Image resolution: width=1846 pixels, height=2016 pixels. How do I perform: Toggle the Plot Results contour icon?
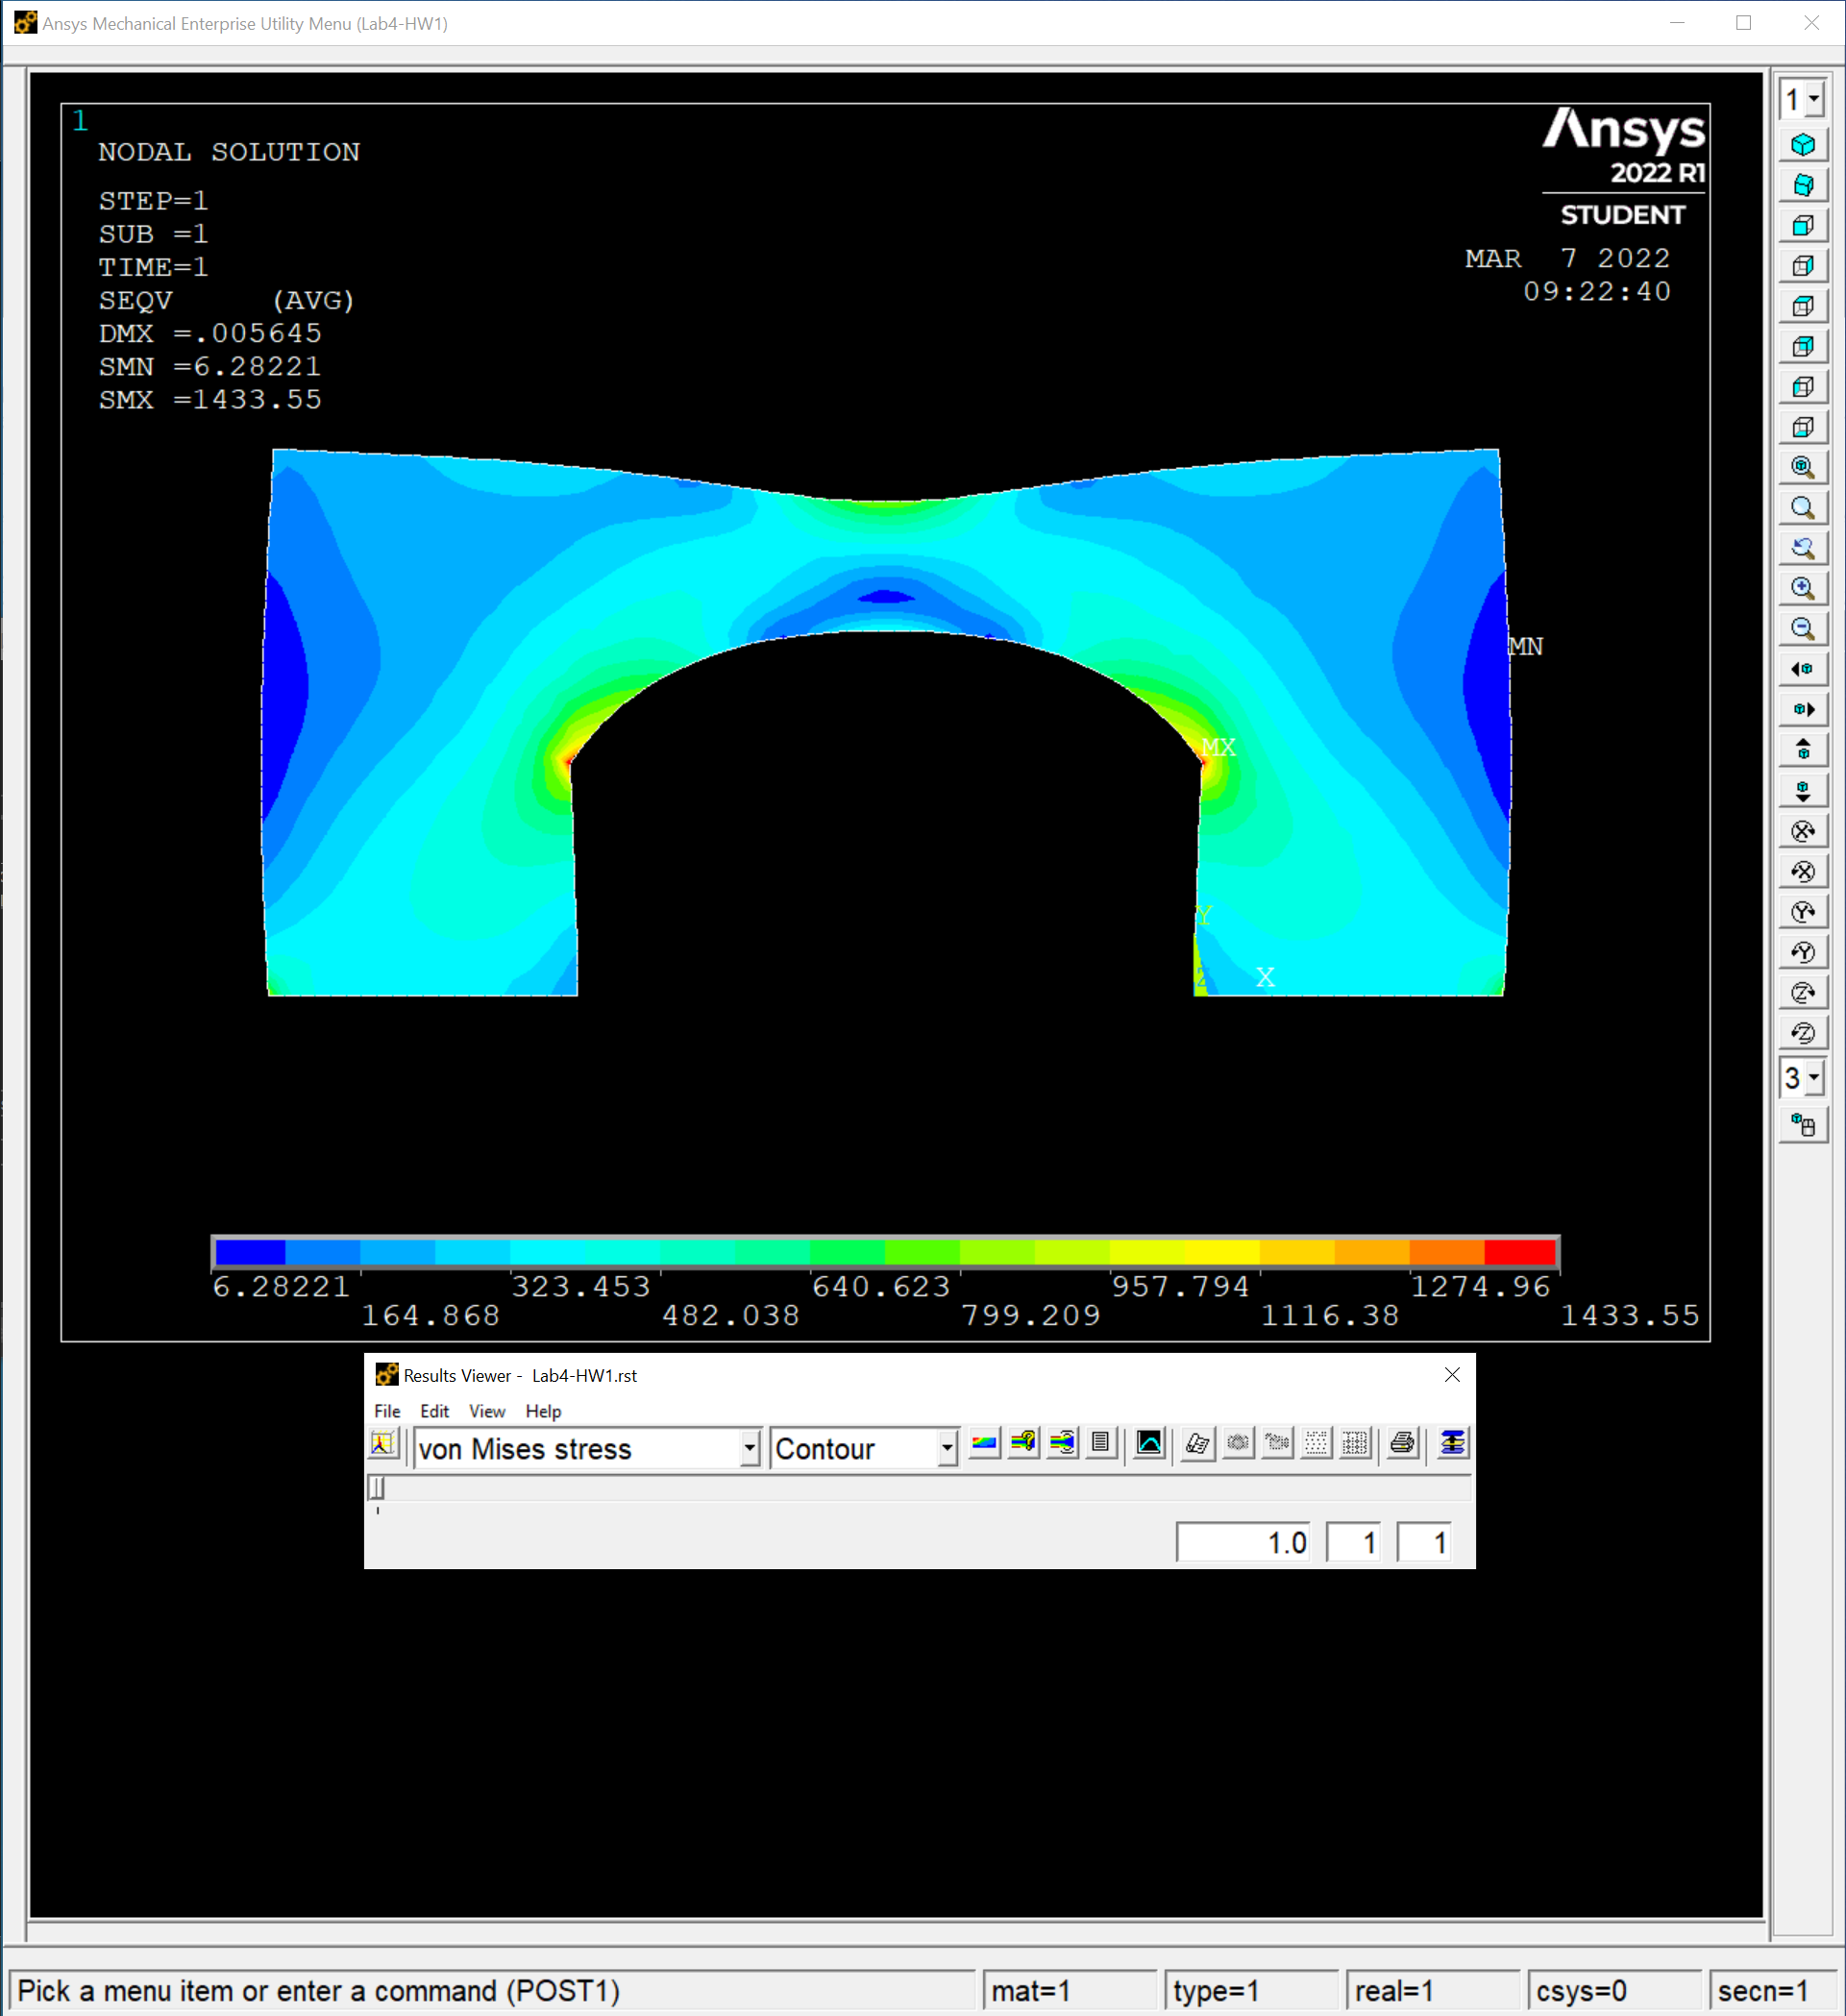click(984, 1443)
